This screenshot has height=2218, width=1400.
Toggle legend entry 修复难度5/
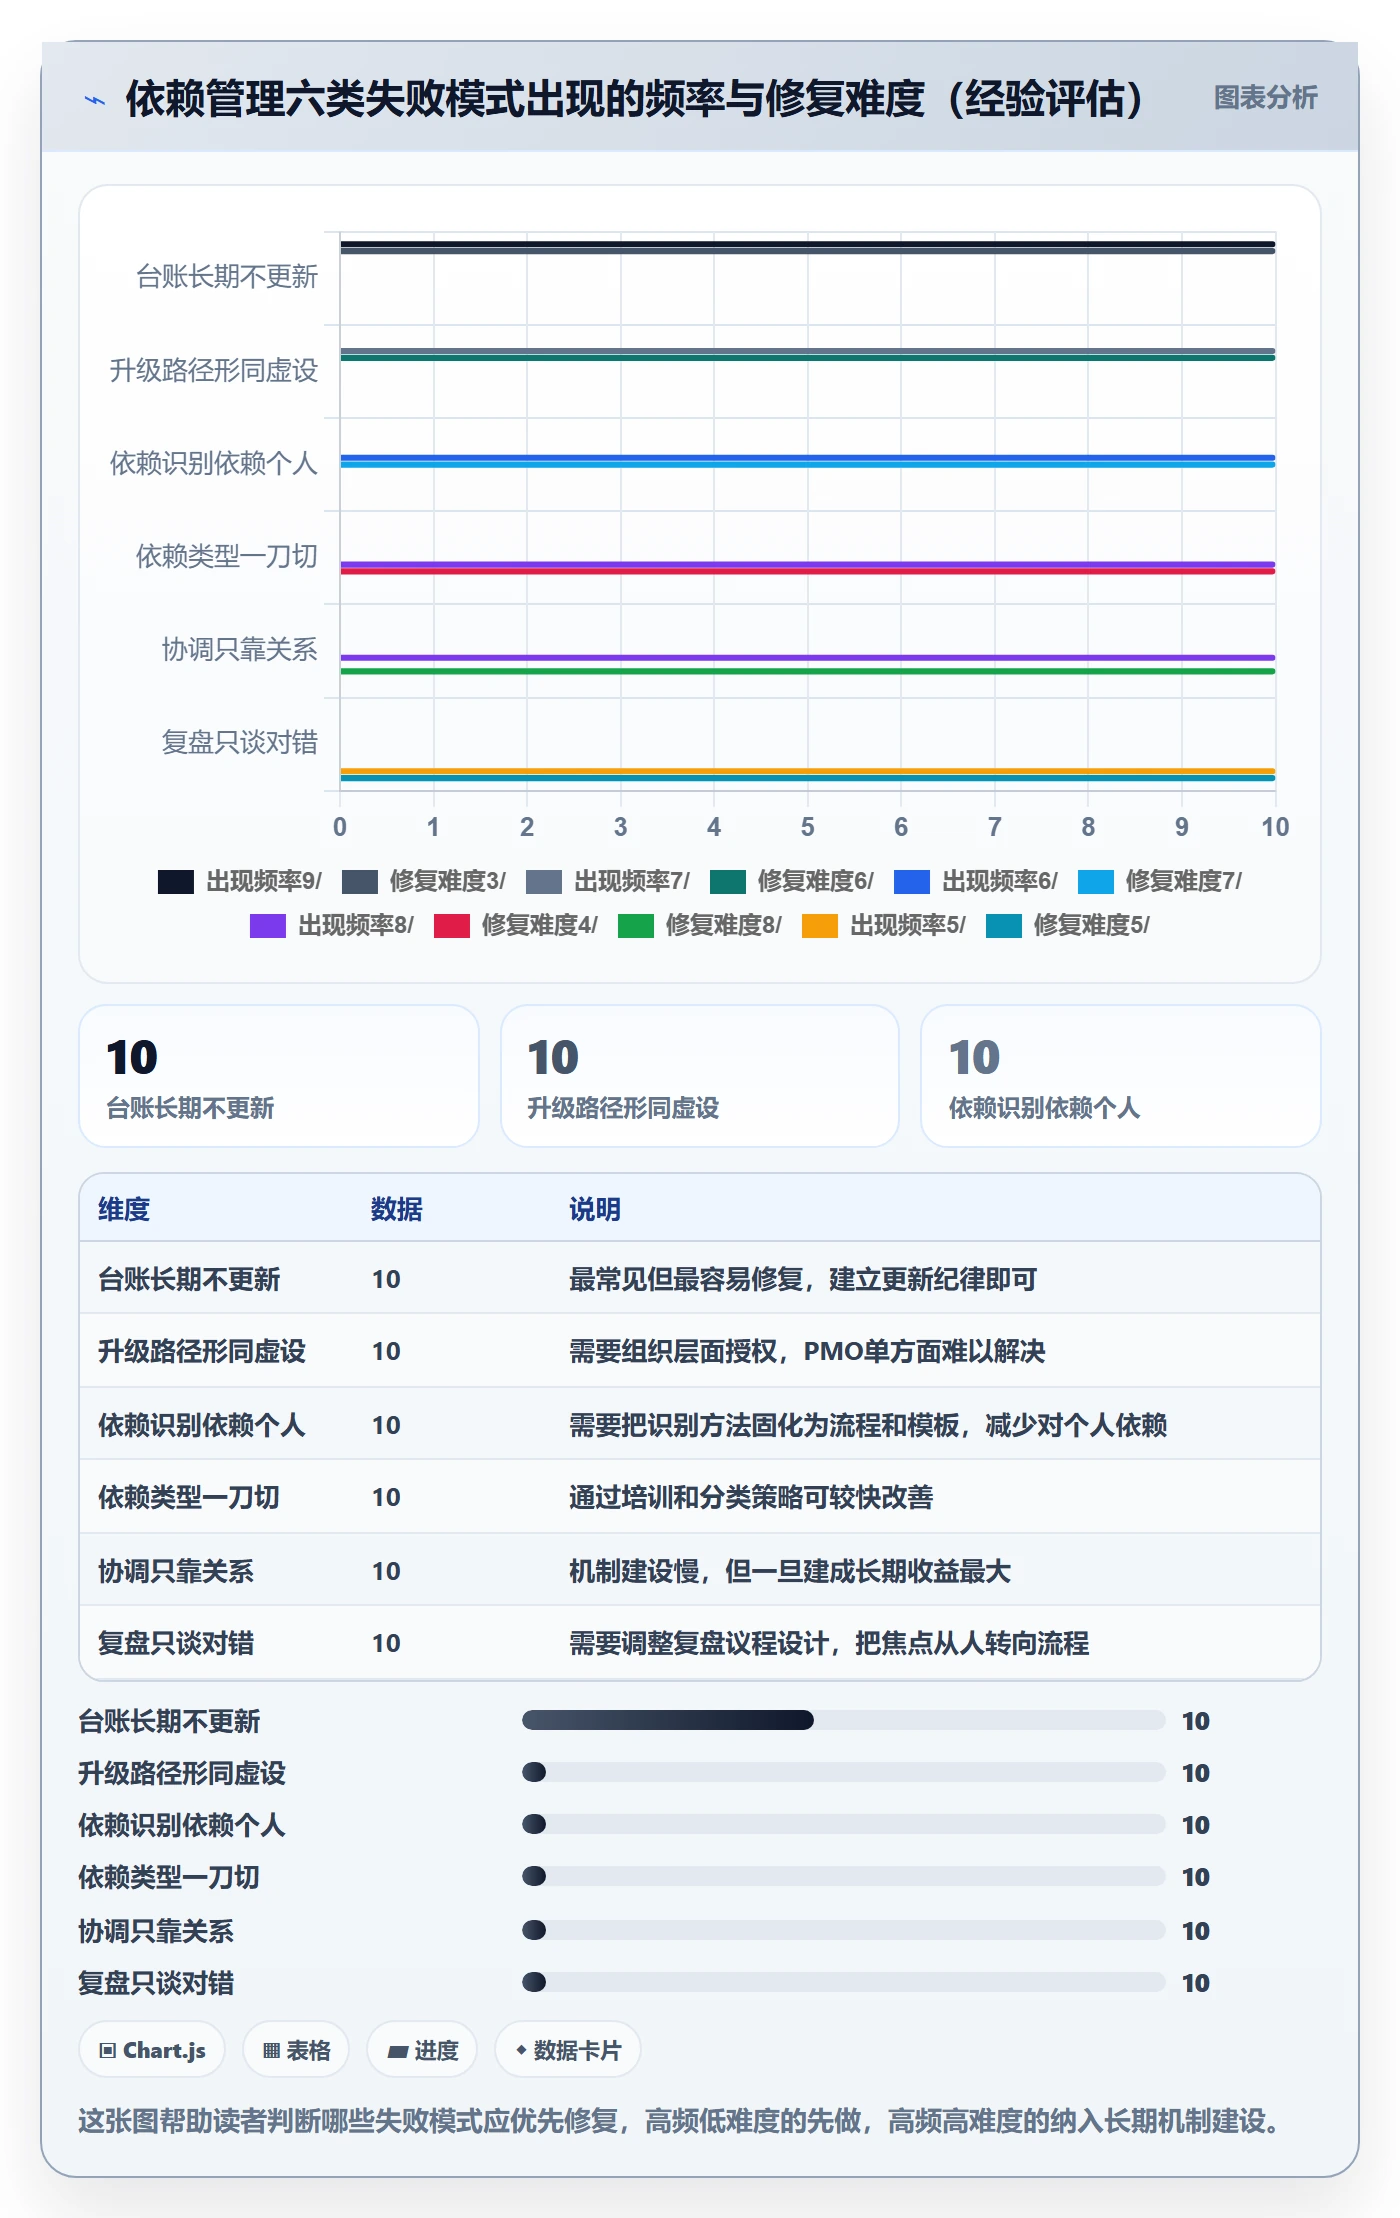tap(1067, 925)
